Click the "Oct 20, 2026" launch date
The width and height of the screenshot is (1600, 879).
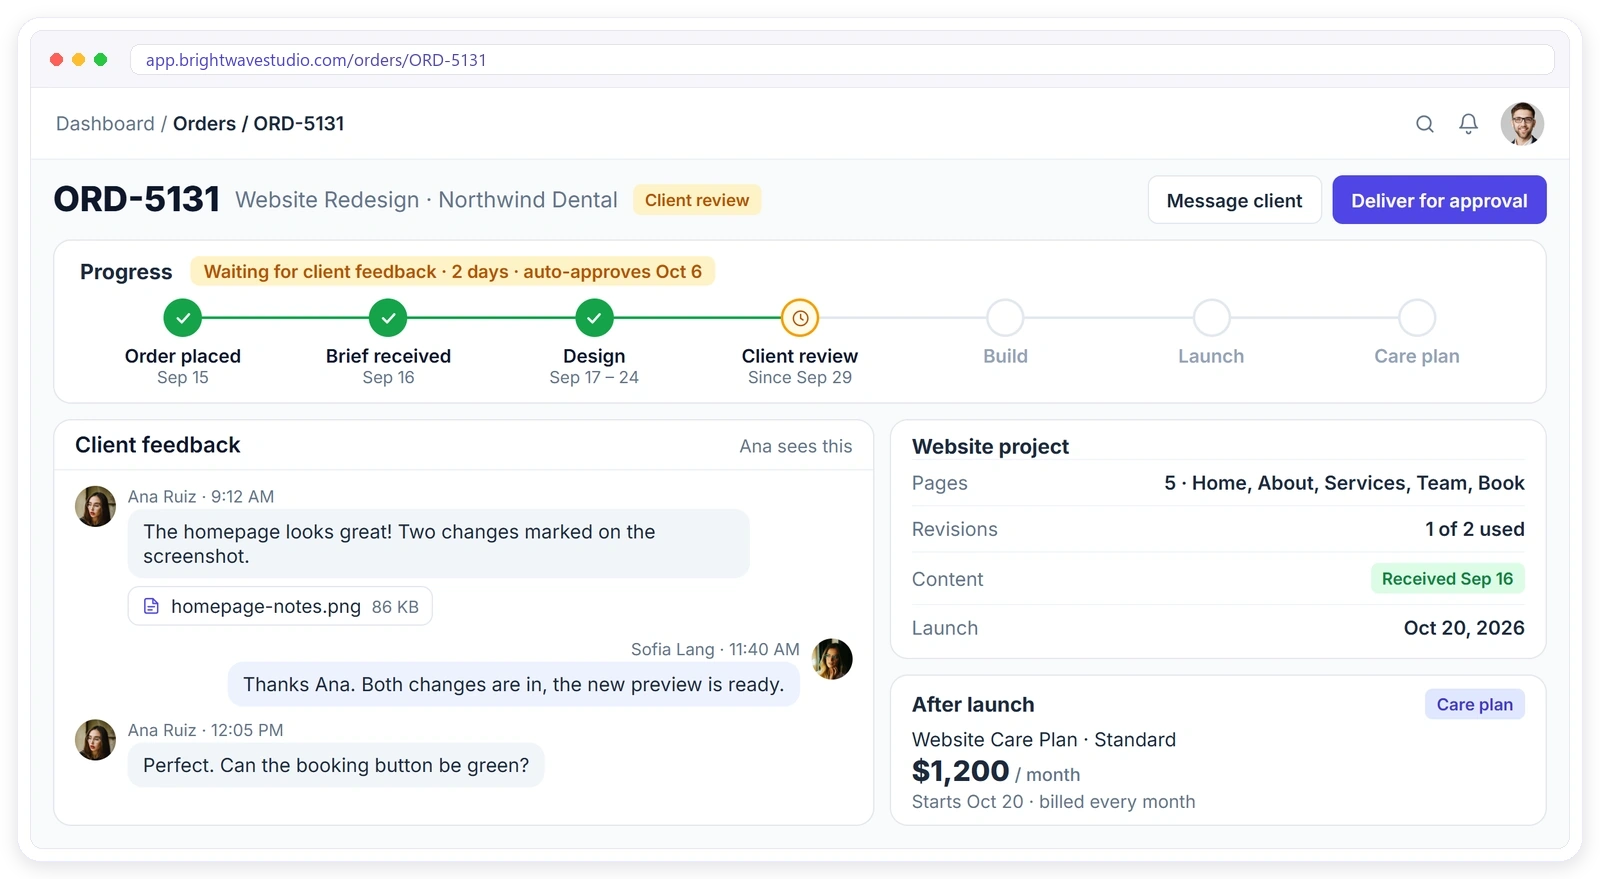pos(1464,628)
